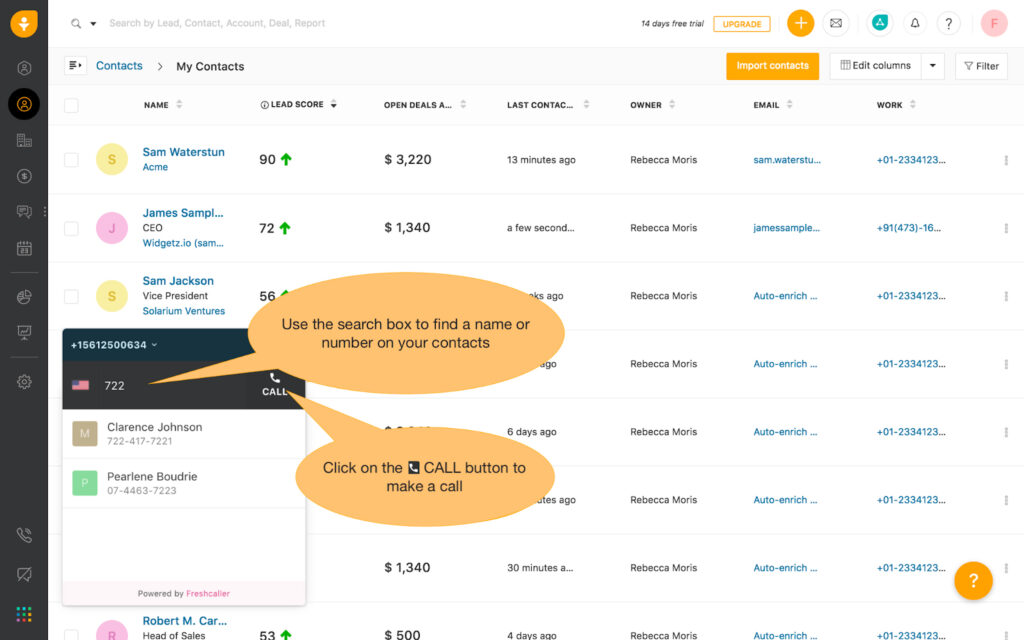Open the Settings gear in sidebar
Image resolution: width=1024 pixels, height=640 pixels.
coord(24,382)
